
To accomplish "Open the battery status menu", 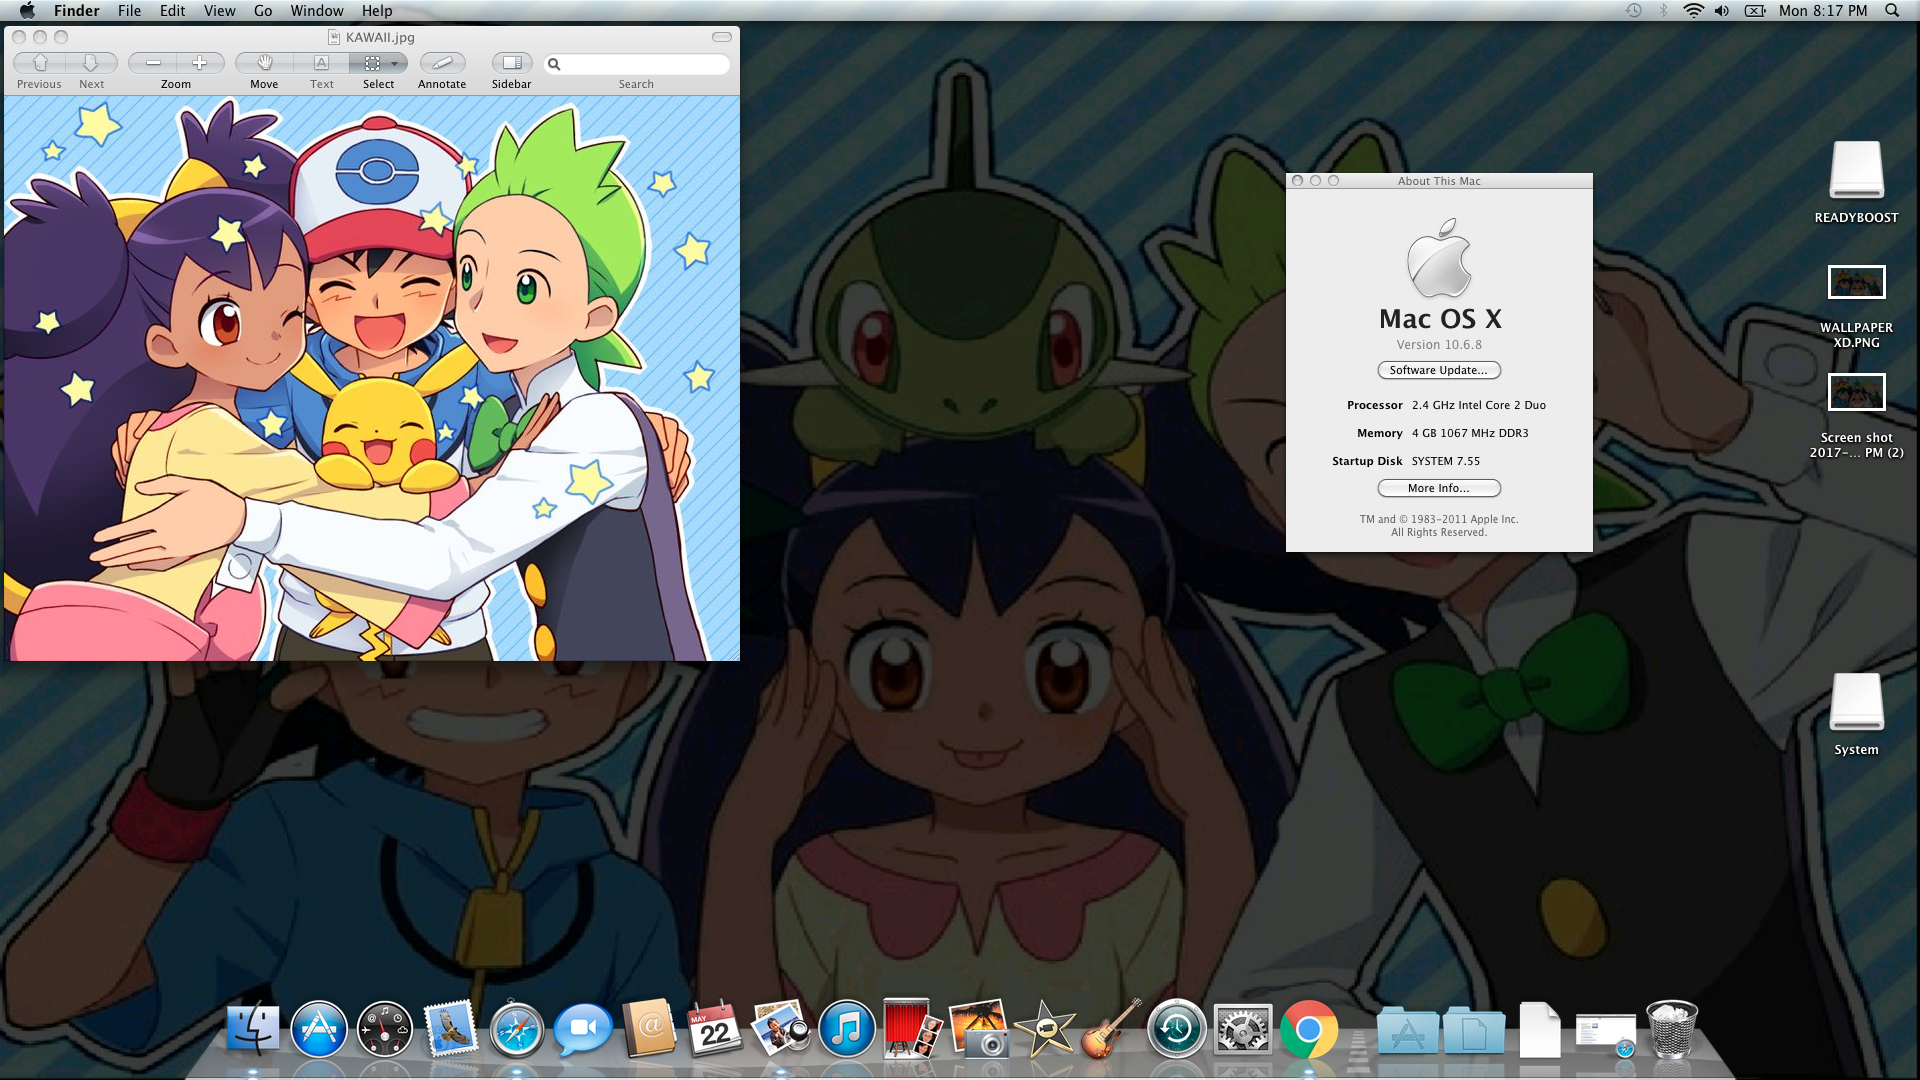I will [x=1755, y=11].
